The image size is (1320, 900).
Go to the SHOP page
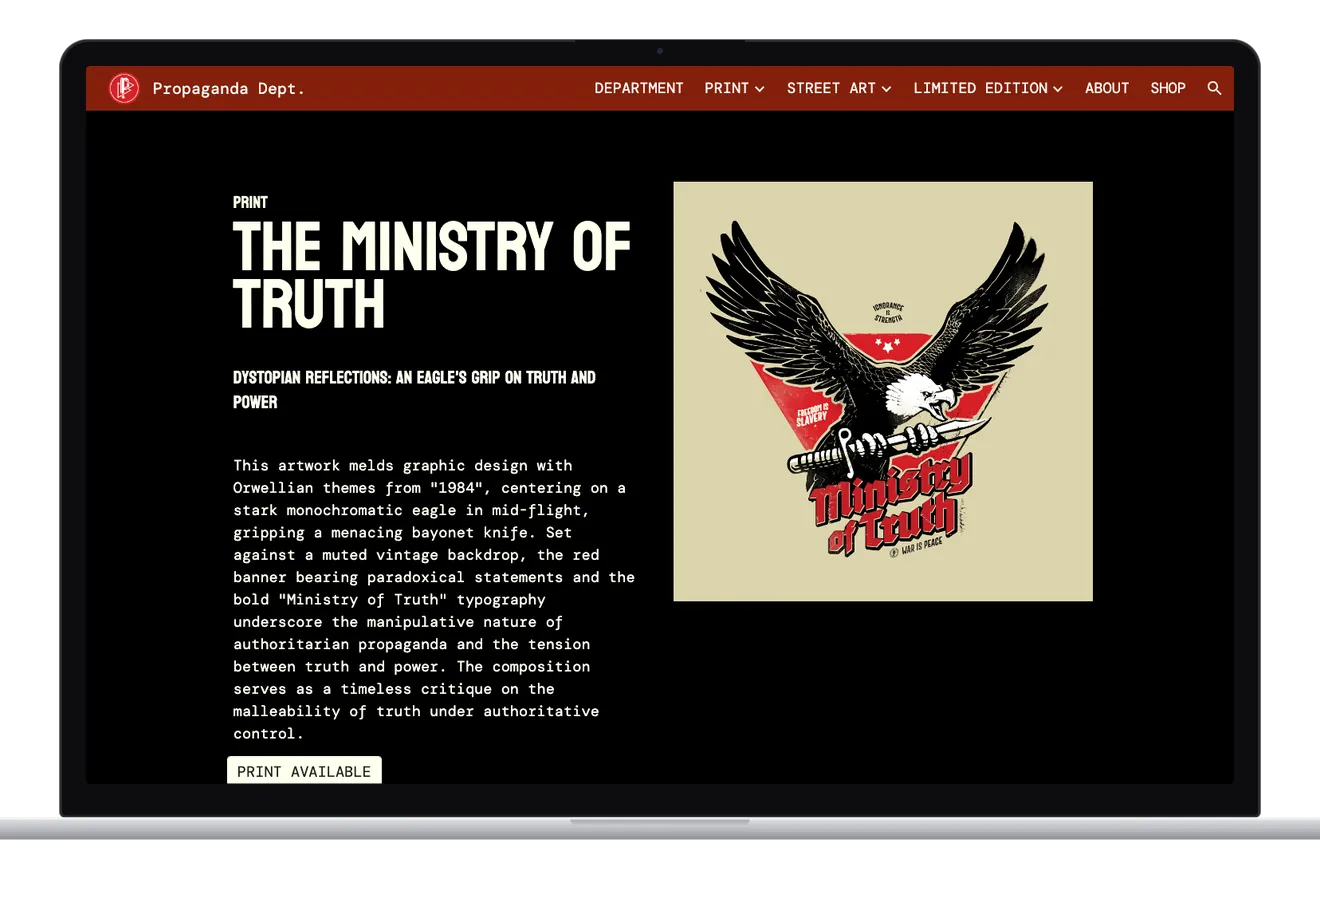point(1168,88)
